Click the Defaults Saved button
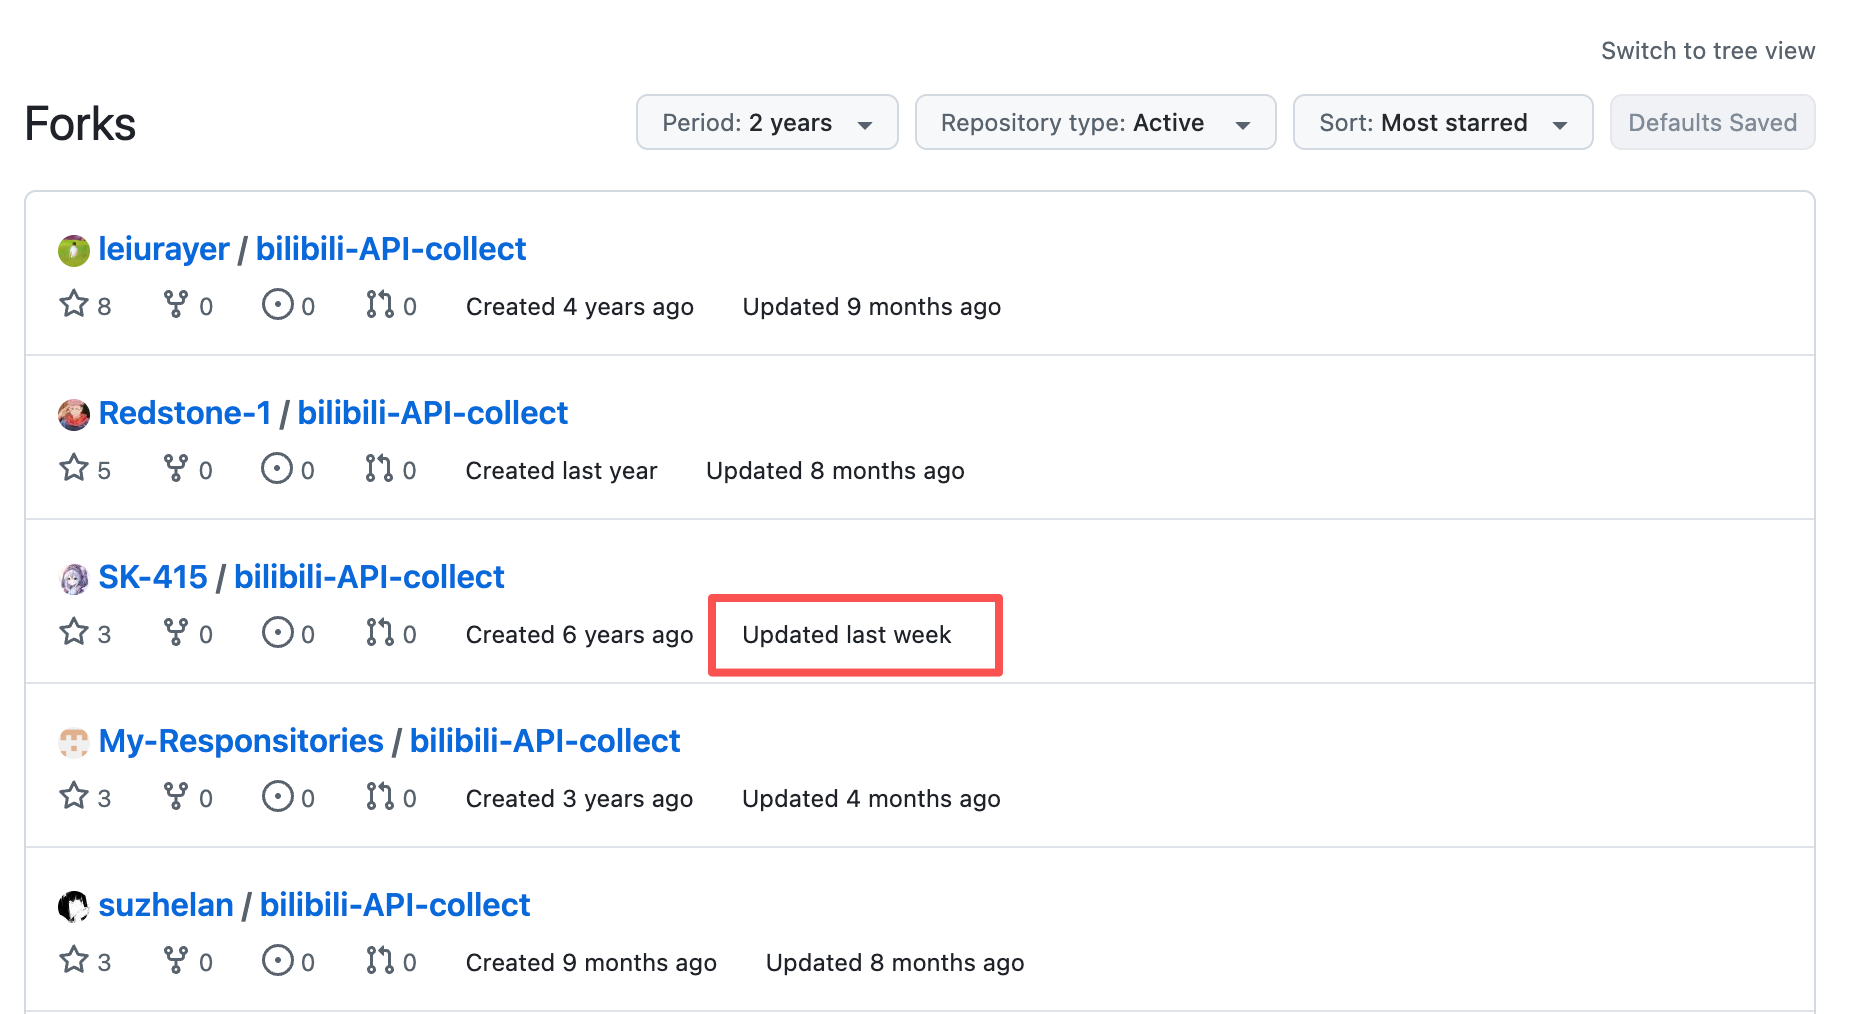This screenshot has height=1014, width=1856. coord(1712,122)
